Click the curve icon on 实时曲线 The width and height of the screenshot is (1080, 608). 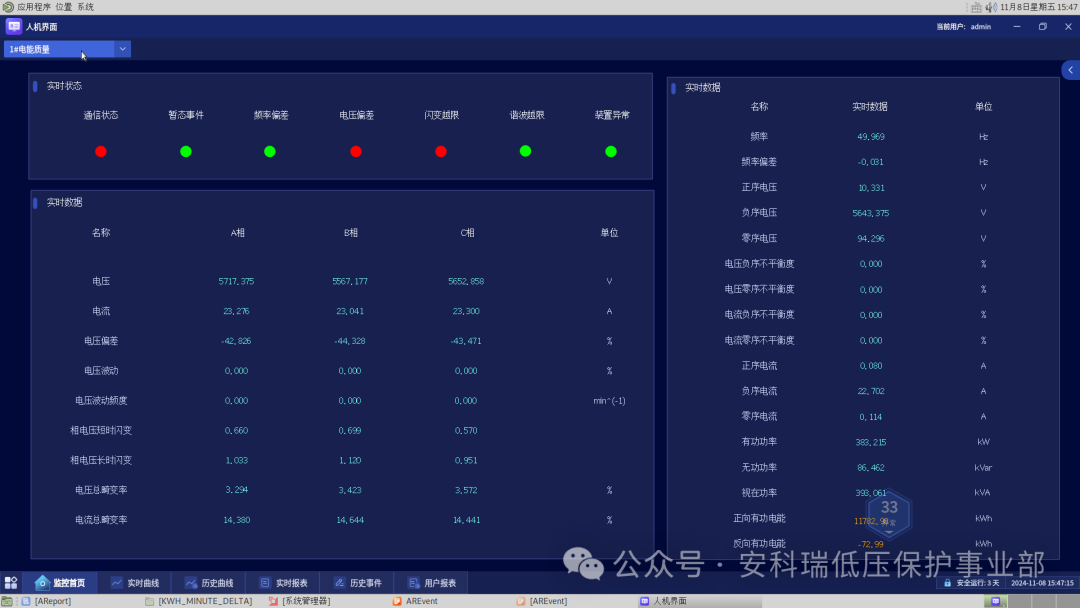117,583
